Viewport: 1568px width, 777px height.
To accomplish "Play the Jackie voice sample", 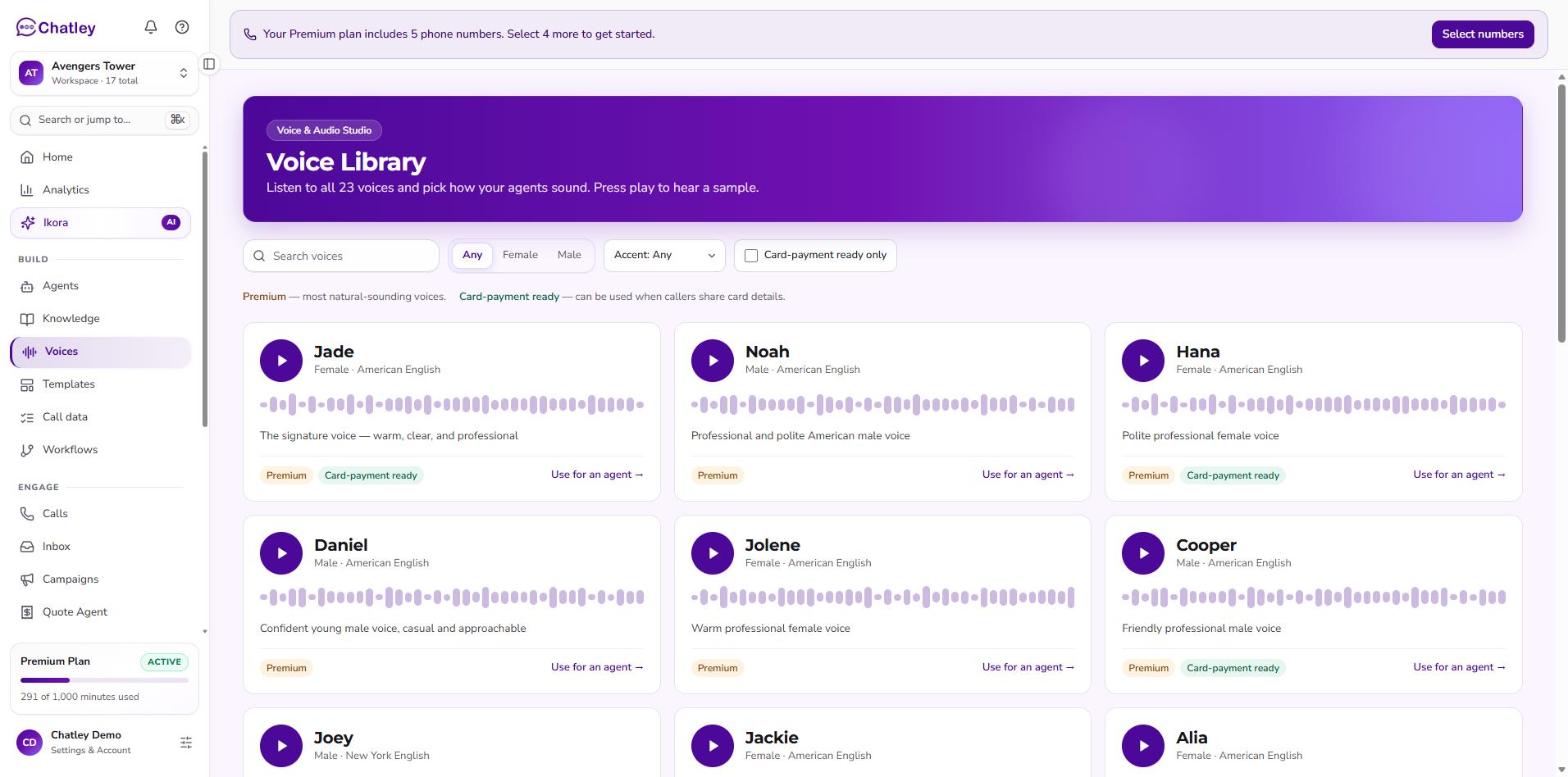I will pos(712,746).
